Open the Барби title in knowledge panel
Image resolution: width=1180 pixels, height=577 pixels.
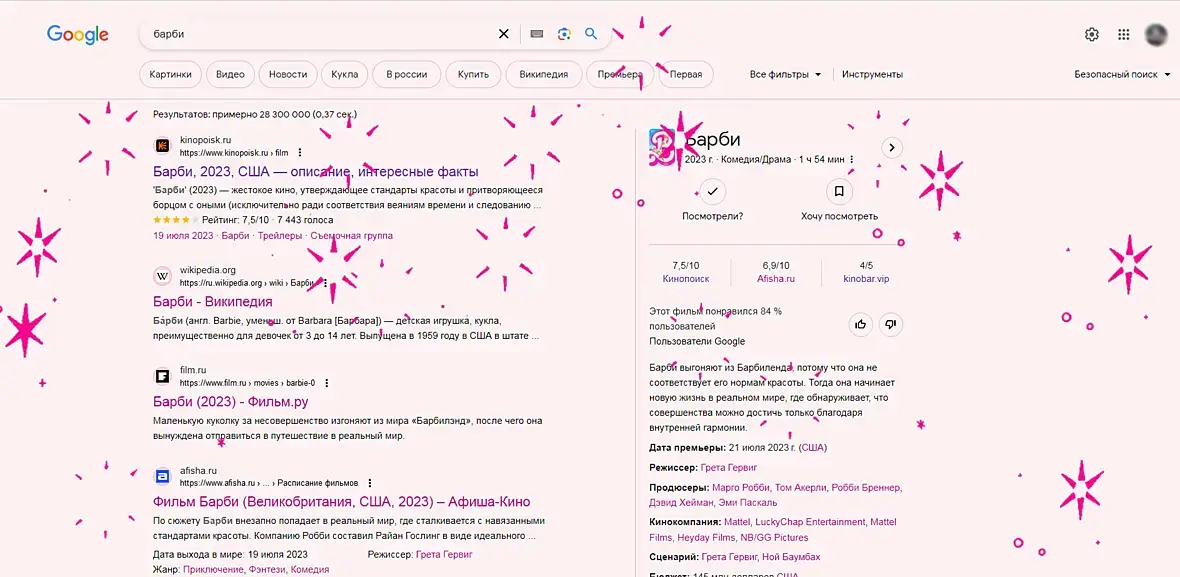click(x=713, y=139)
